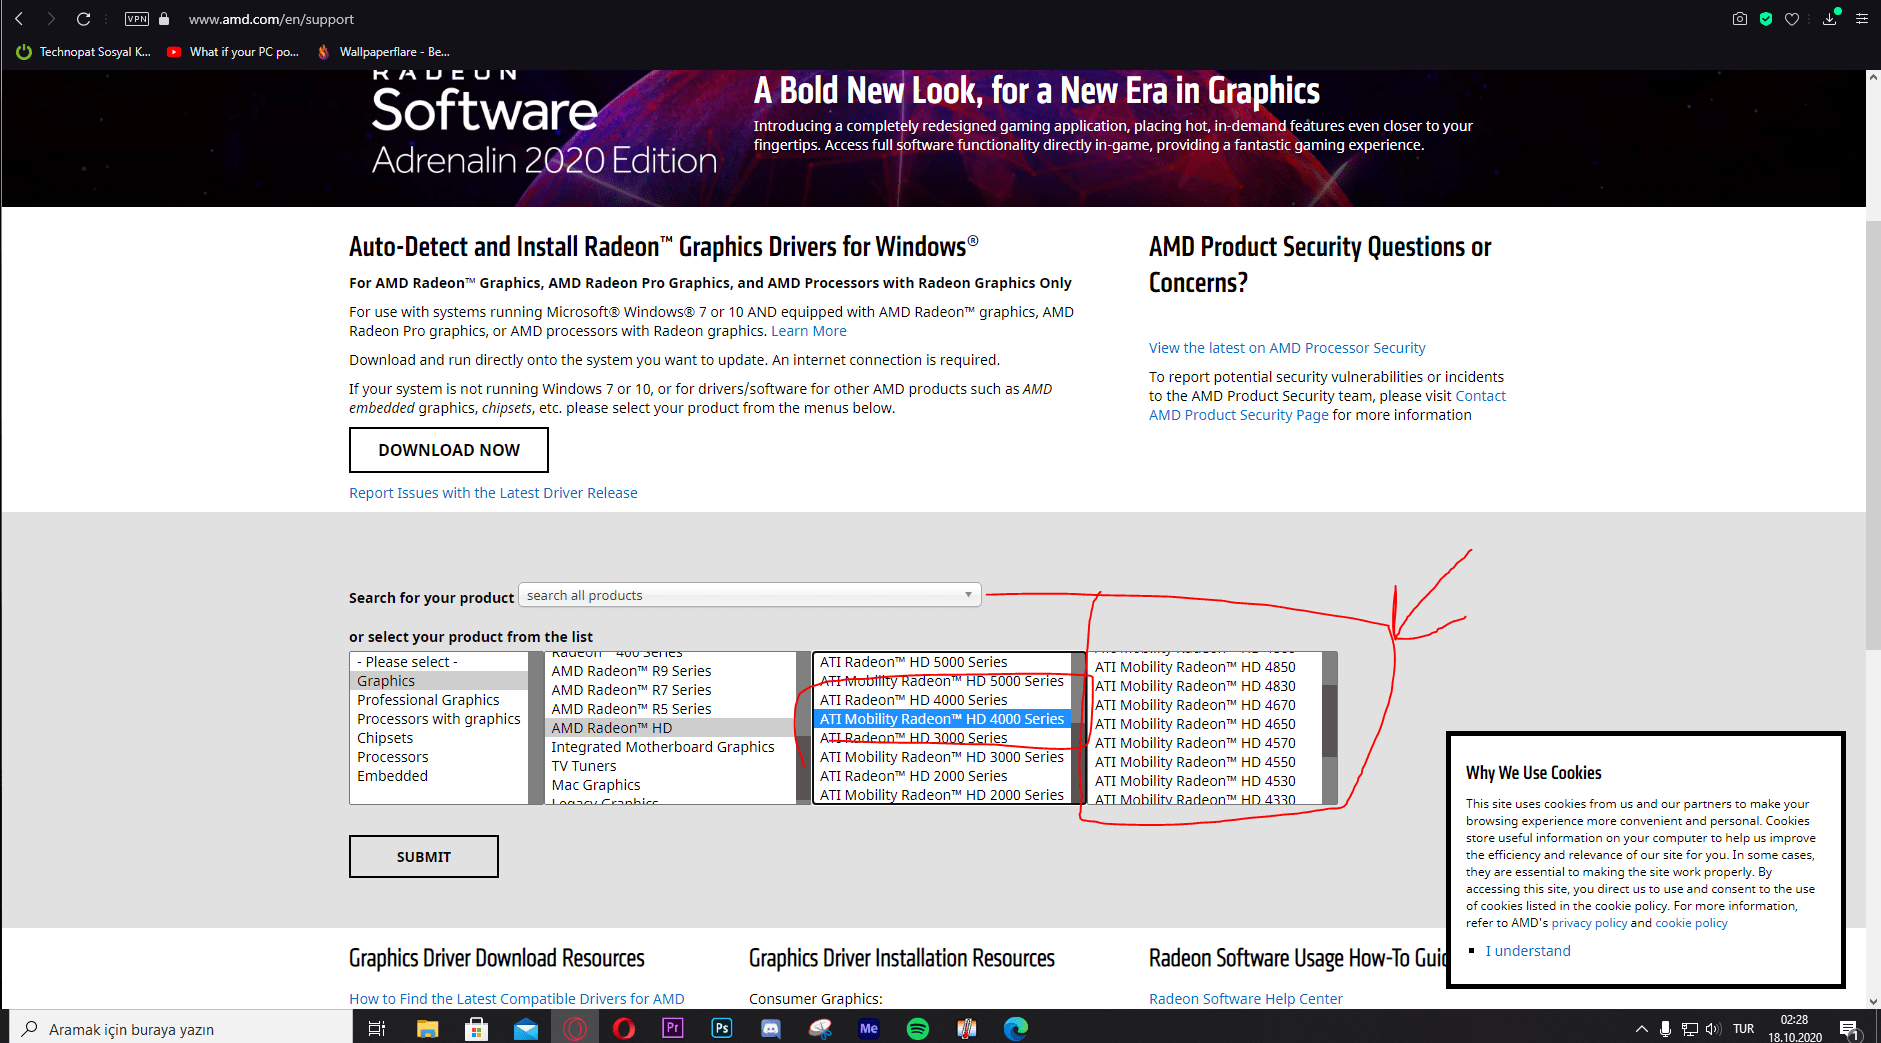1881x1043 pixels.
Task: Select ATI Radeon HD 4000 Series
Action: point(942,700)
